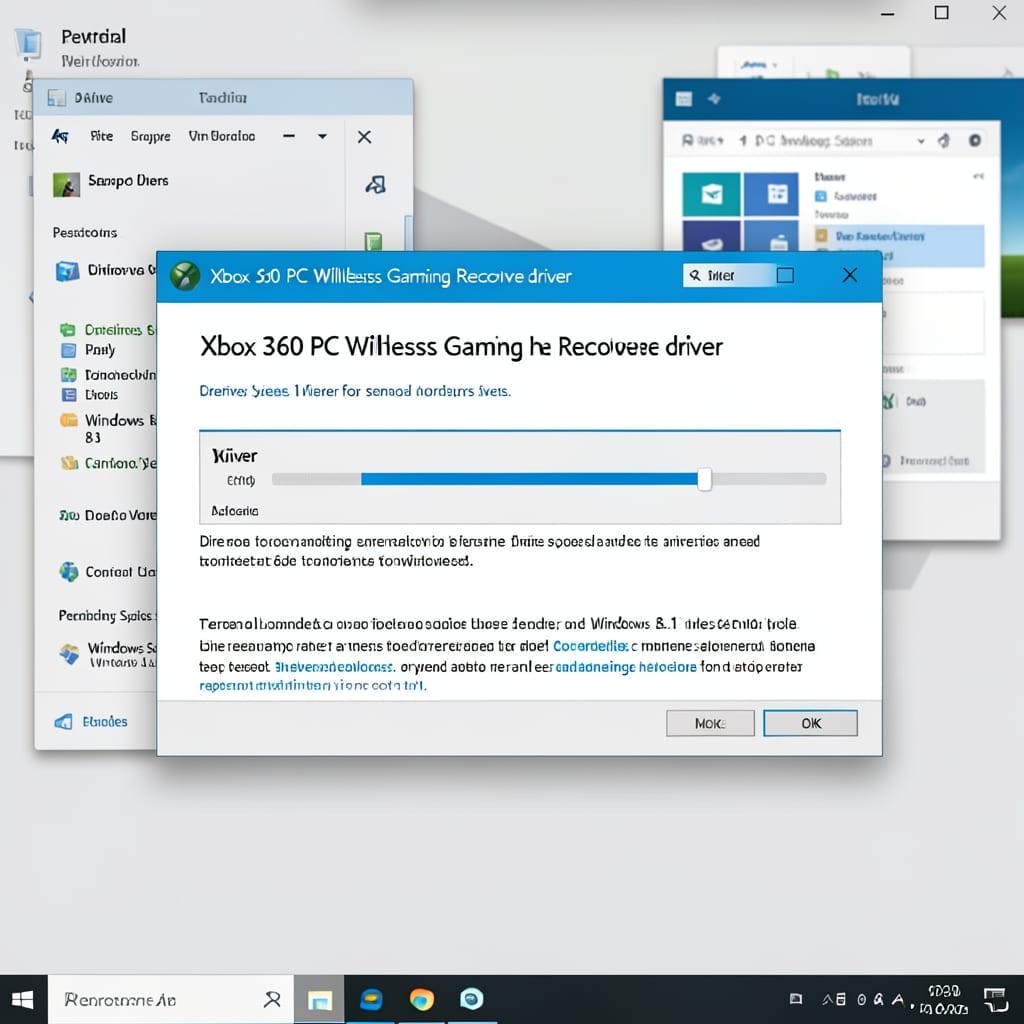Viewport: 1024px width, 1024px height.
Task: Click the system tray clock
Action: coord(943,1000)
